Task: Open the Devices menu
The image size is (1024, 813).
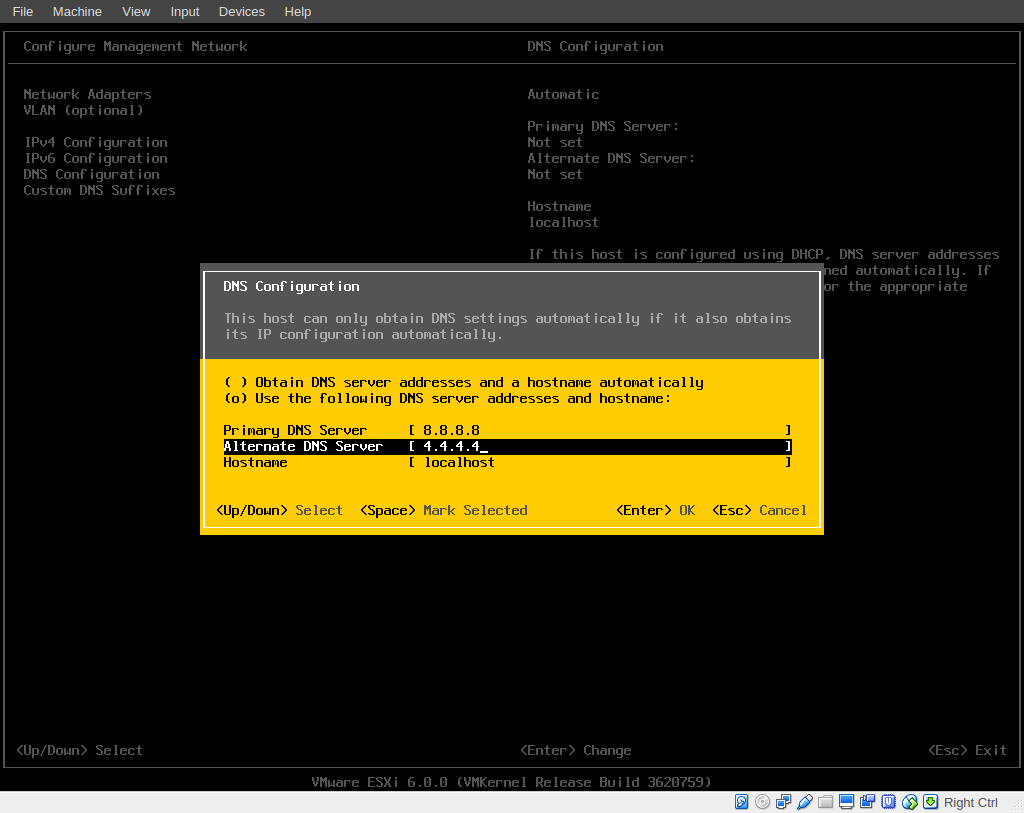Action: tap(241, 11)
